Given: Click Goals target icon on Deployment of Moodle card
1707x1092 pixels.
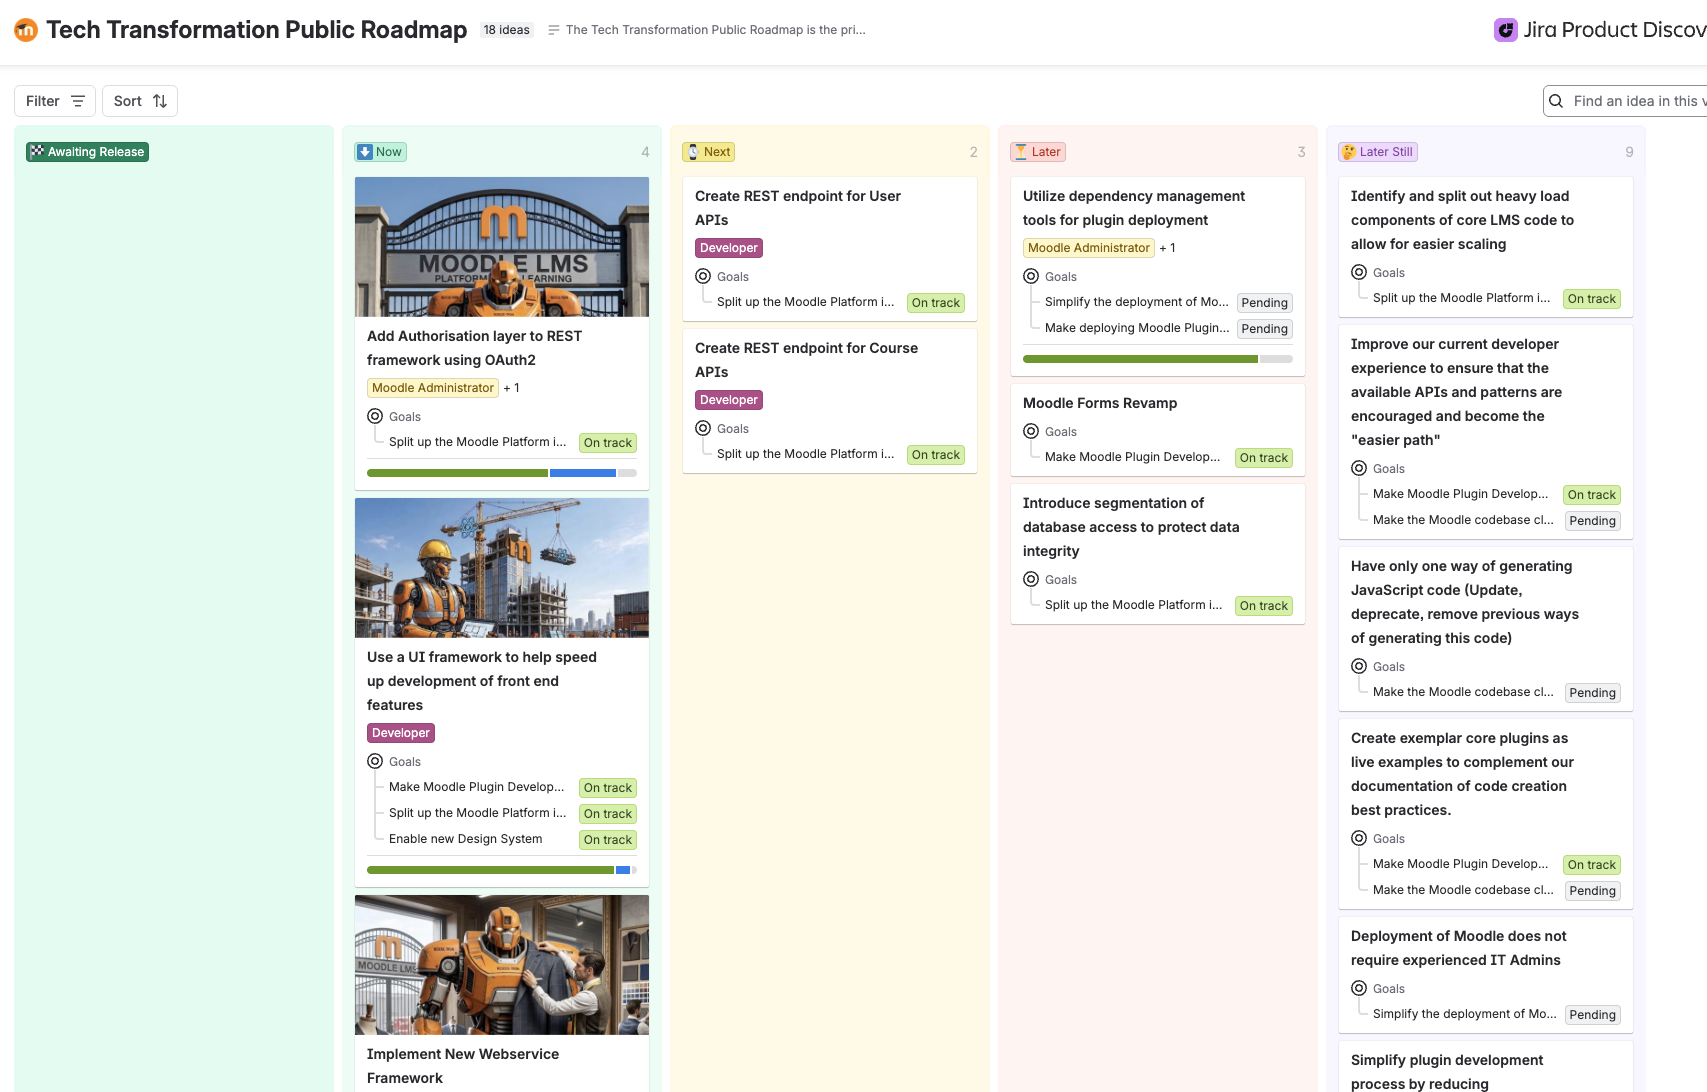Looking at the screenshot, I should (x=1359, y=988).
